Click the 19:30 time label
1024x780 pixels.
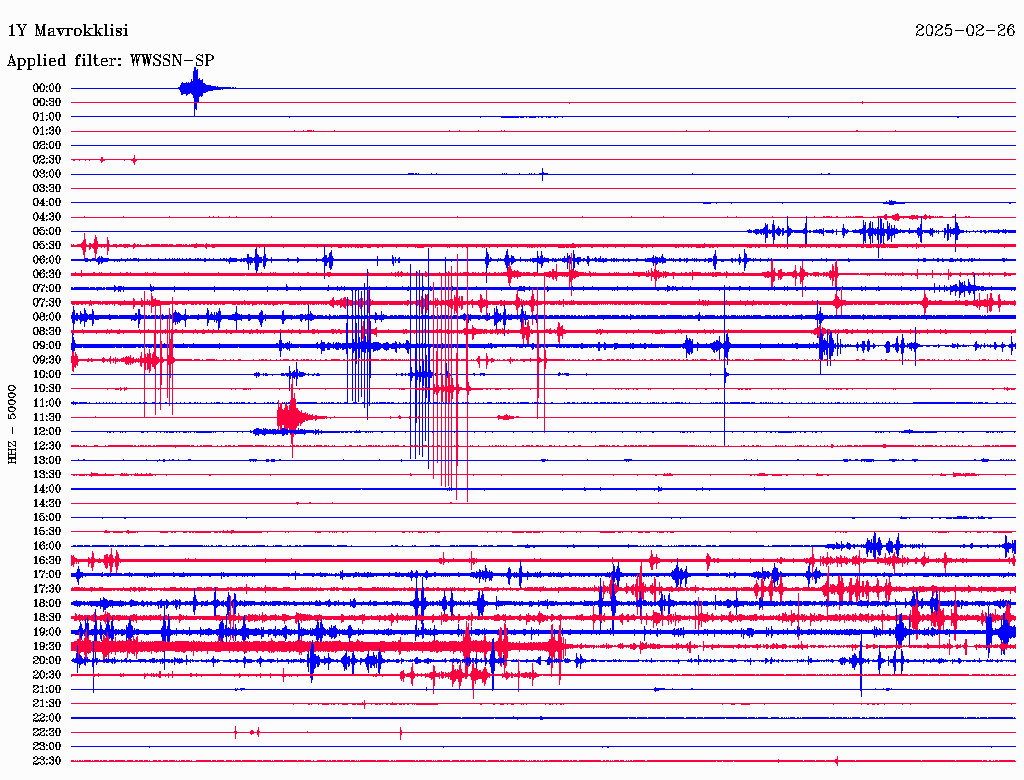pos(47,647)
